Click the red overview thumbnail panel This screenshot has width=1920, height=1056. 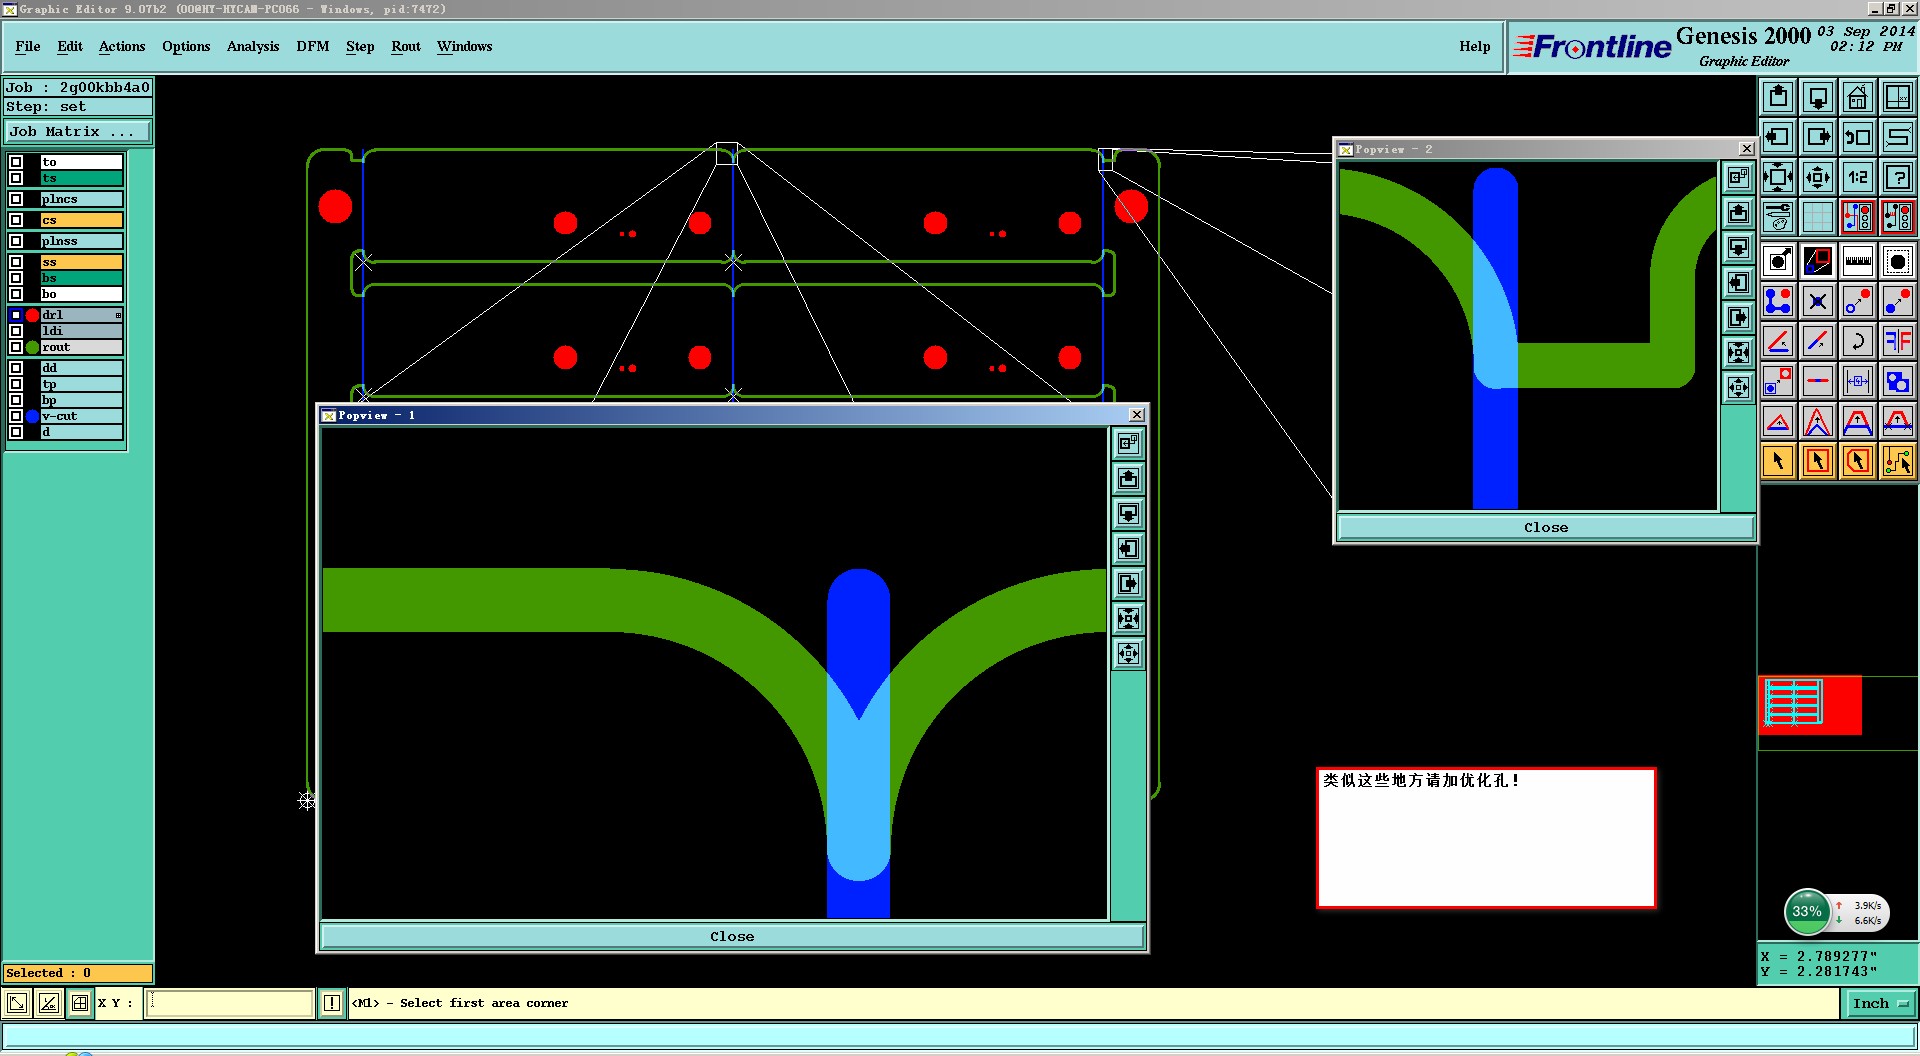tap(1811, 706)
